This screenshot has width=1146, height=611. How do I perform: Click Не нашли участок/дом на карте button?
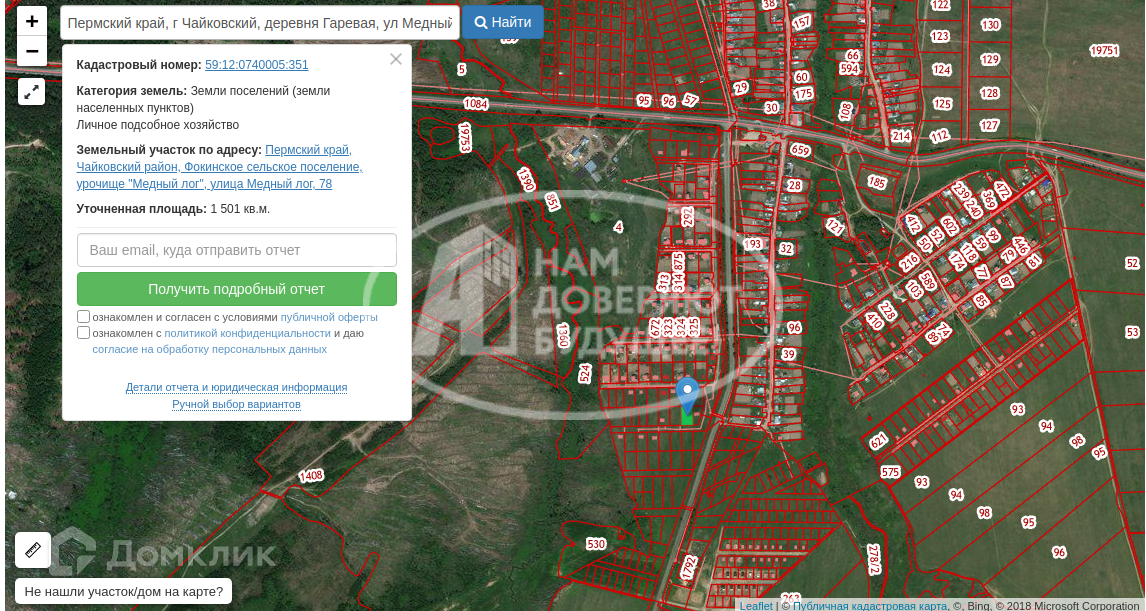click(124, 591)
